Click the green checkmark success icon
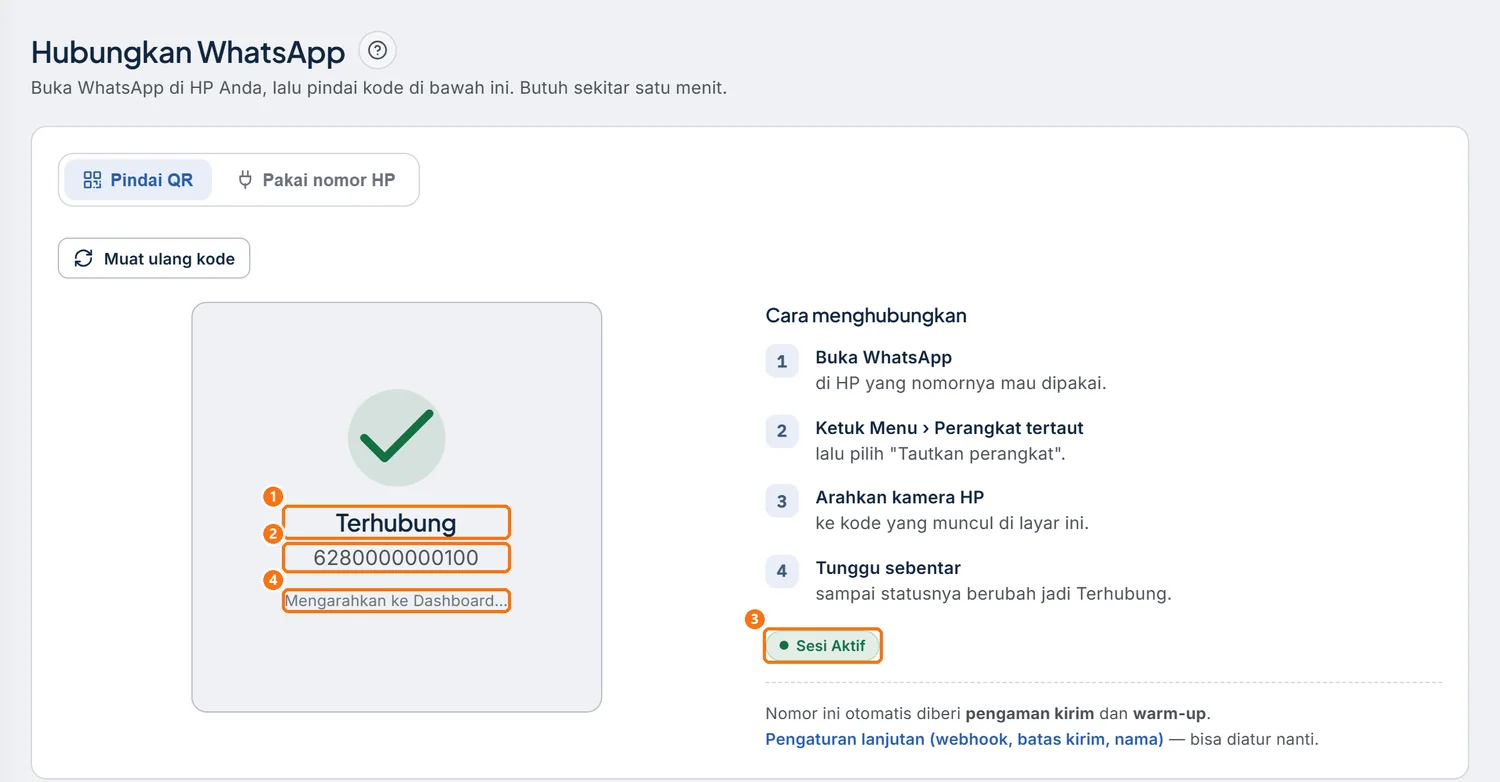 397,438
